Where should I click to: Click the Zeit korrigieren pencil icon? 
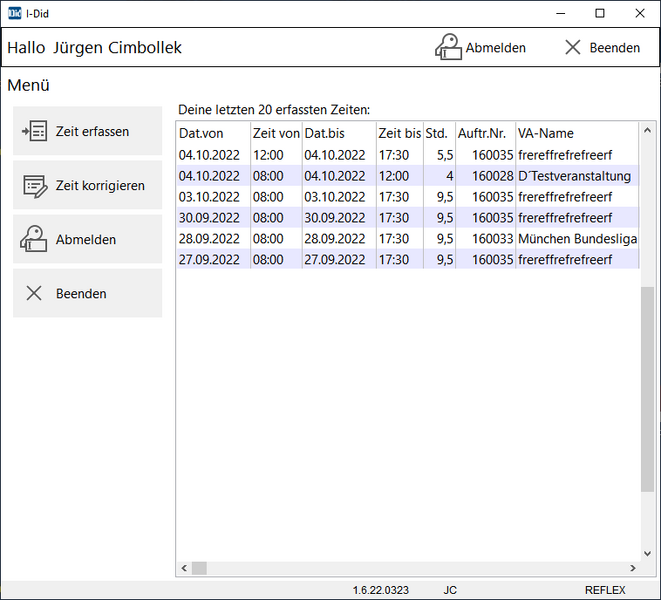[x=35, y=186]
